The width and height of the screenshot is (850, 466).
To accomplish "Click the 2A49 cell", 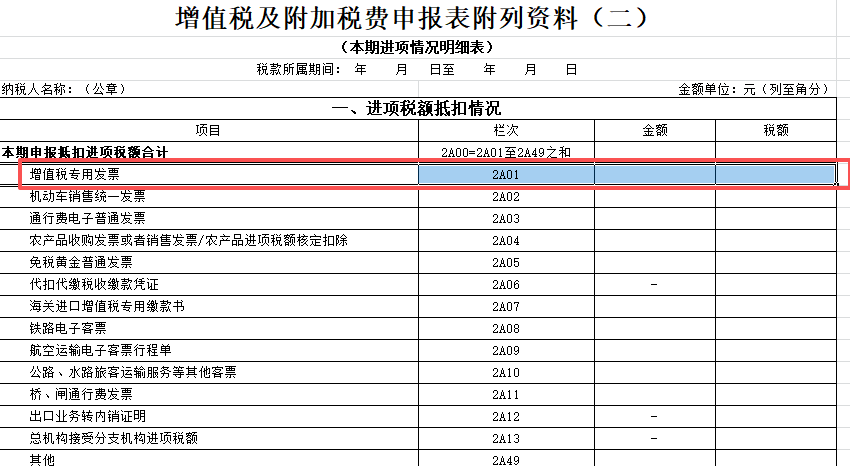I will point(506,458).
